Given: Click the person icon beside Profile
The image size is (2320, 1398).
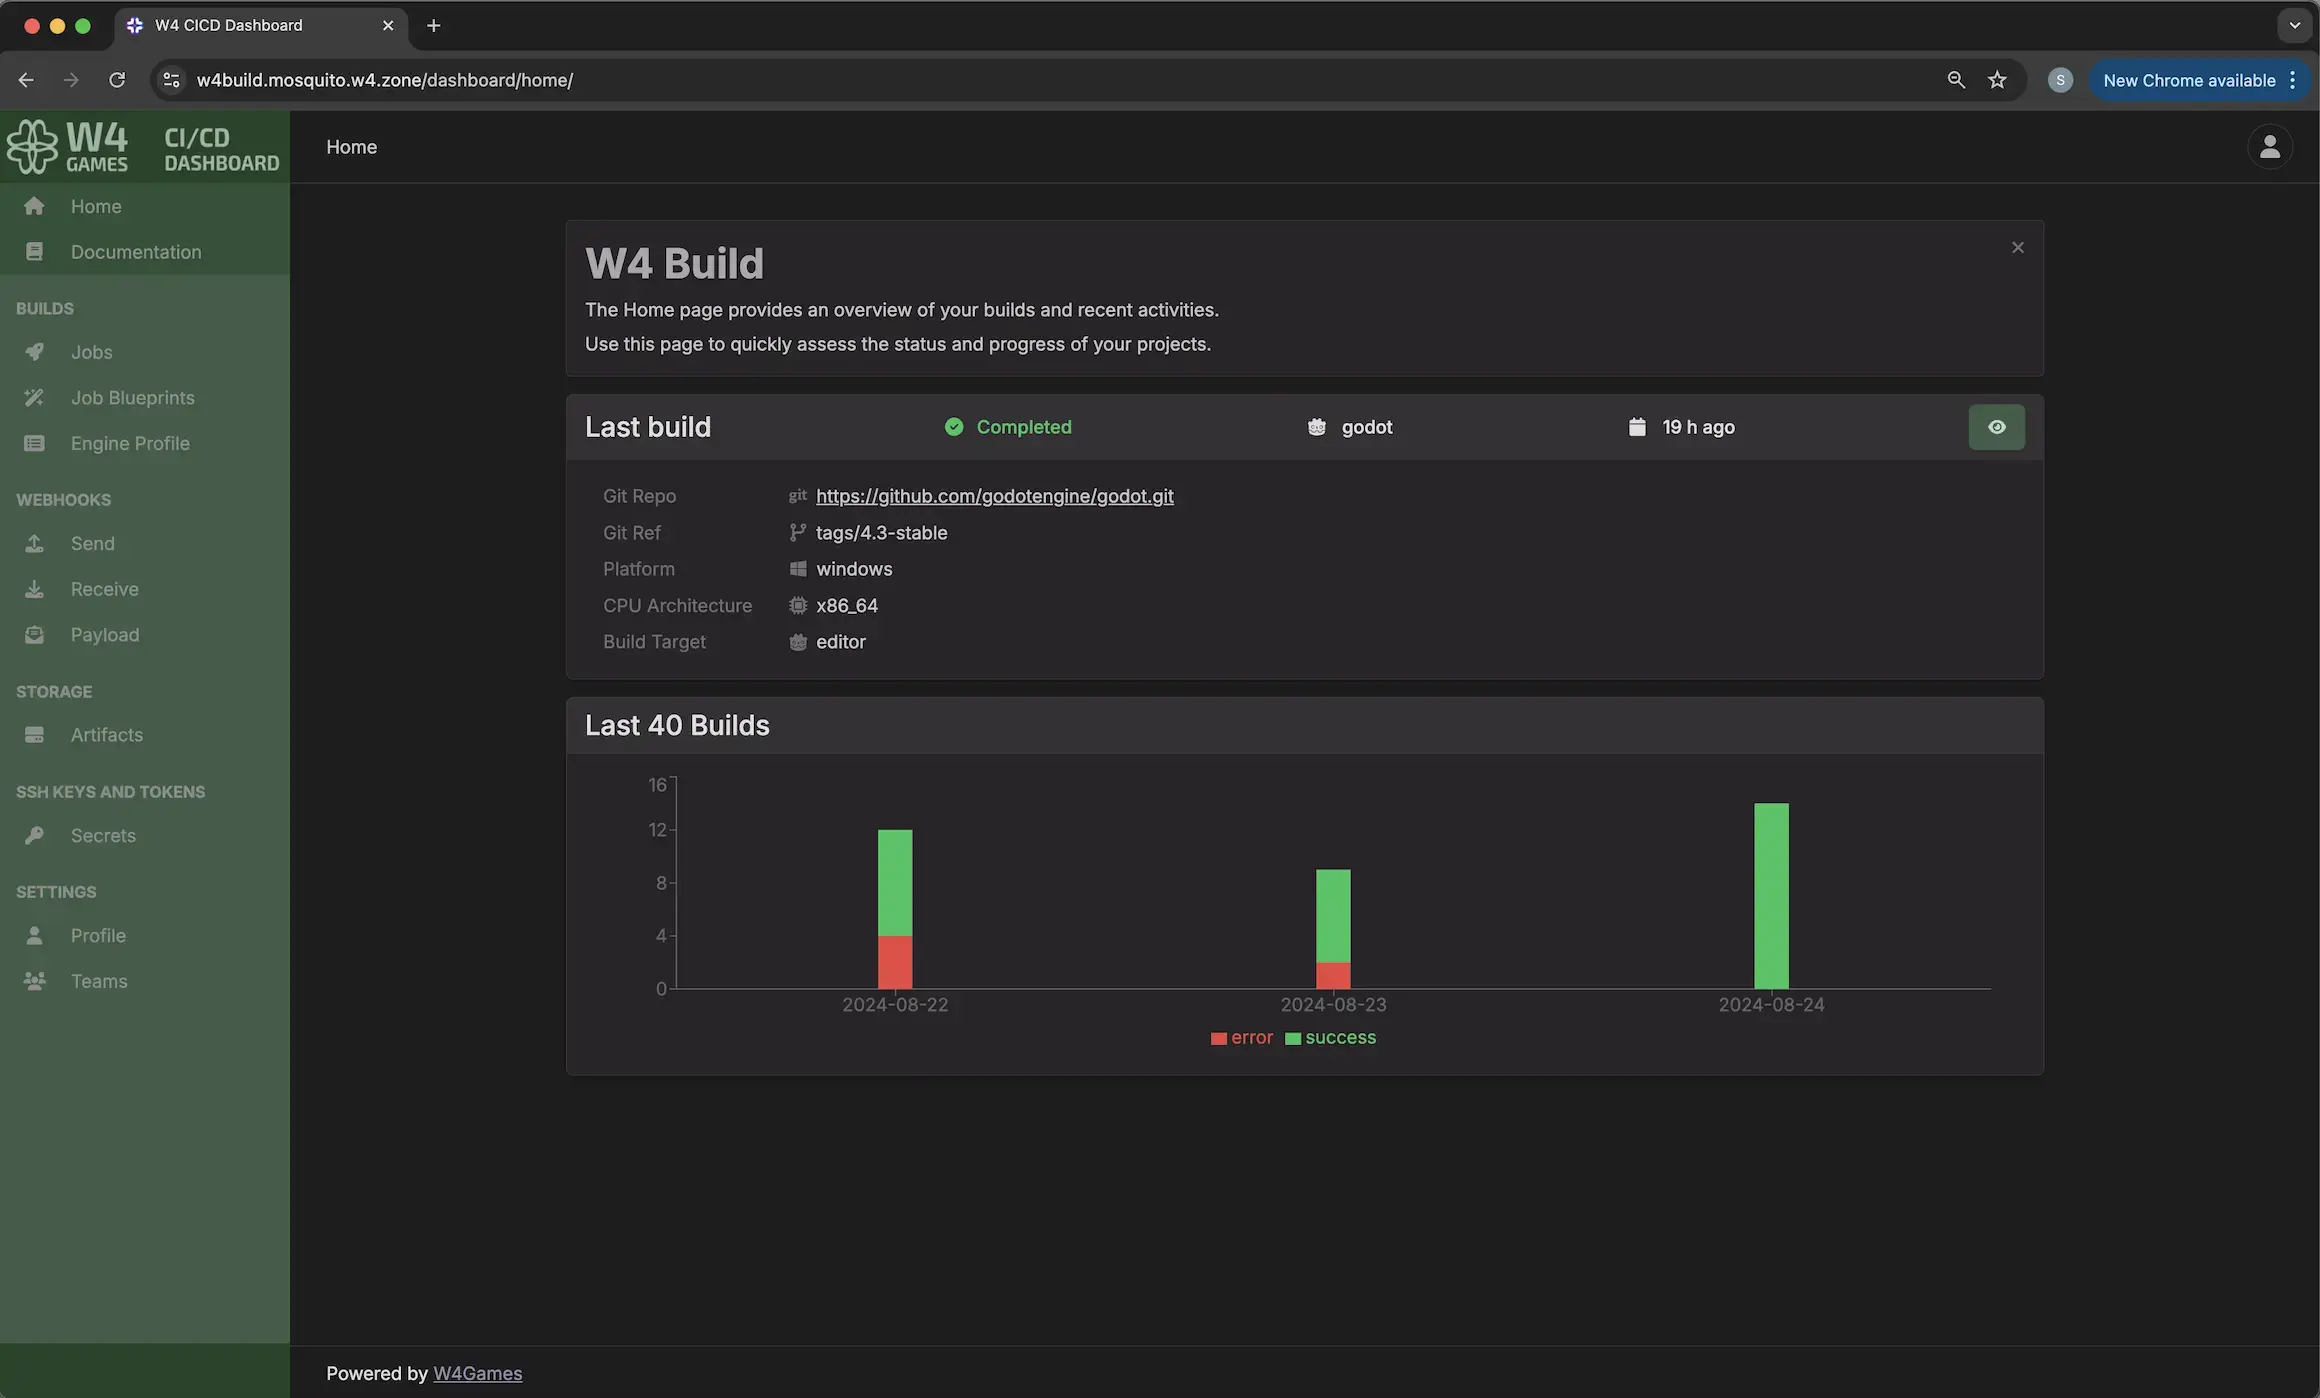Looking at the screenshot, I should (34, 935).
